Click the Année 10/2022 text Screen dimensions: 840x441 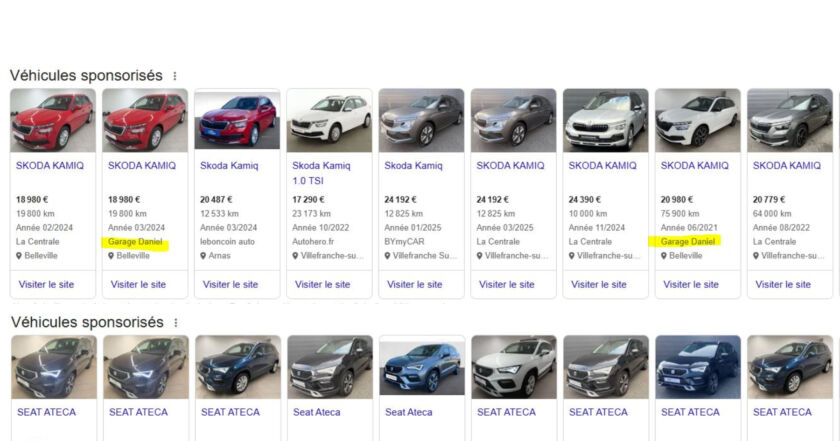pyautogui.click(x=321, y=228)
